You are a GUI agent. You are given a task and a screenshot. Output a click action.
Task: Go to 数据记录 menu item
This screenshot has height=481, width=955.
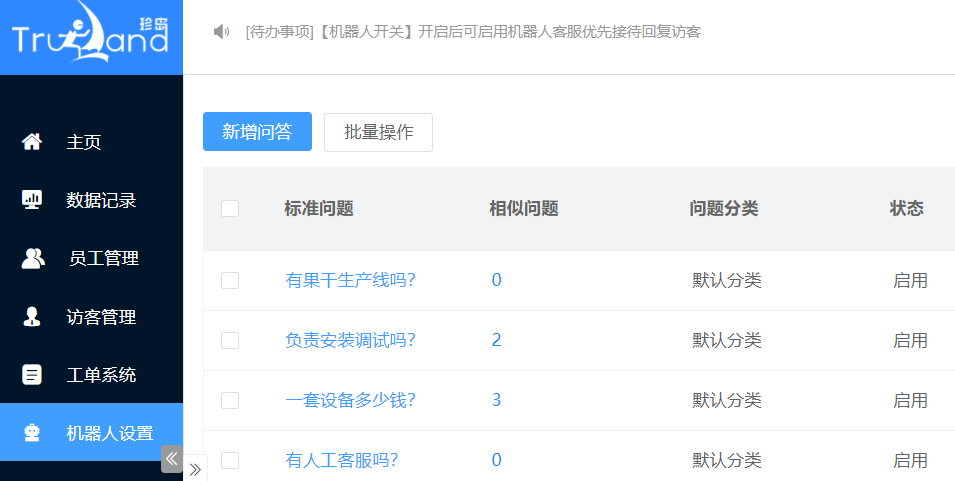tap(101, 200)
